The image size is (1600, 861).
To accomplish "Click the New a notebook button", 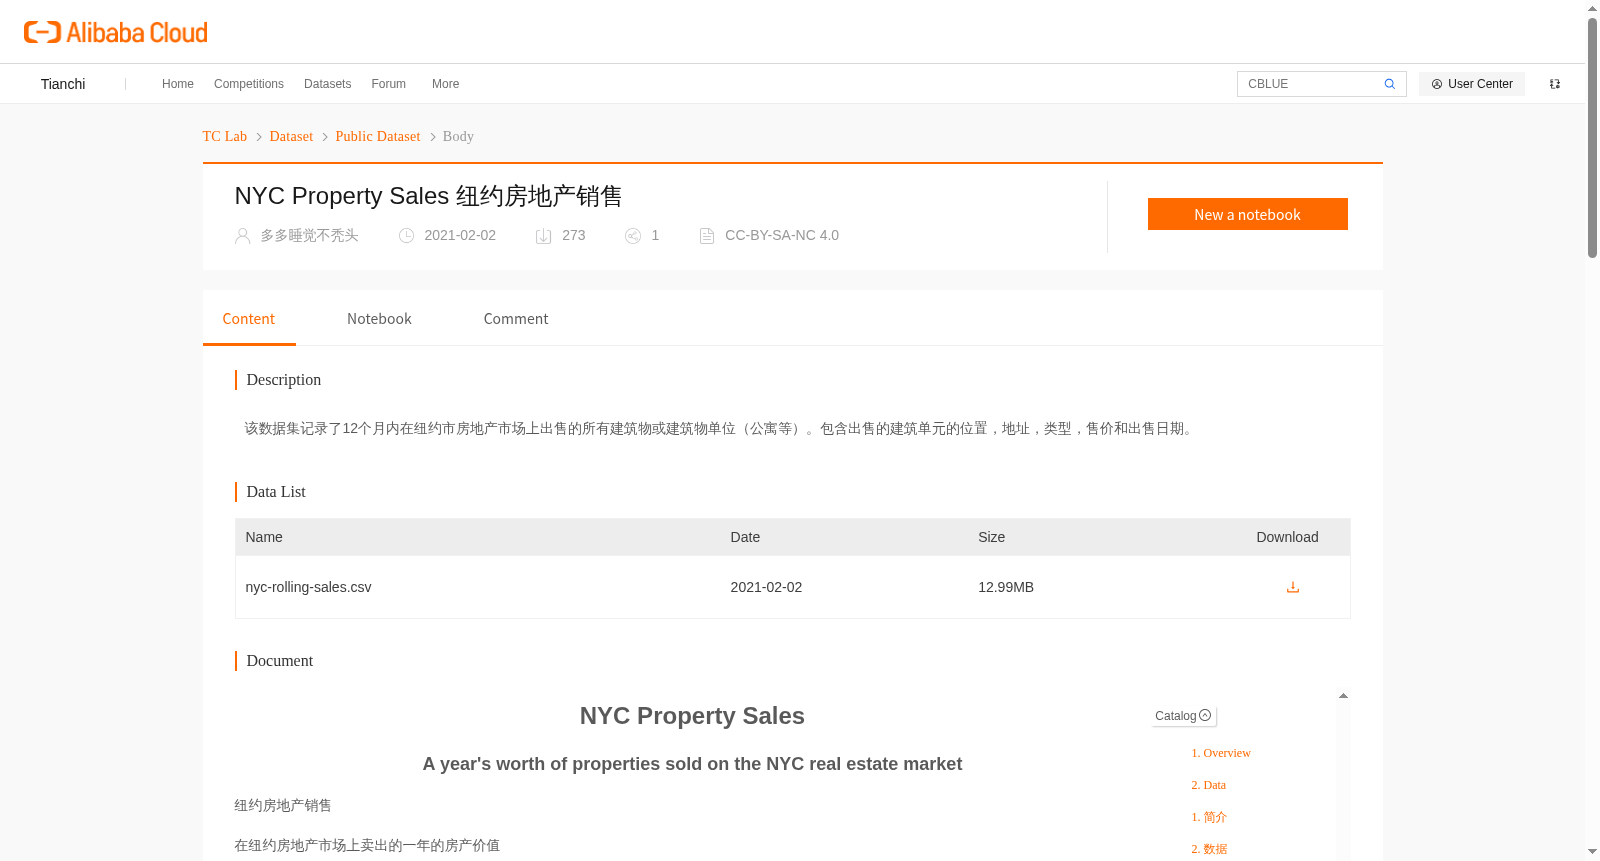I will pyautogui.click(x=1247, y=214).
